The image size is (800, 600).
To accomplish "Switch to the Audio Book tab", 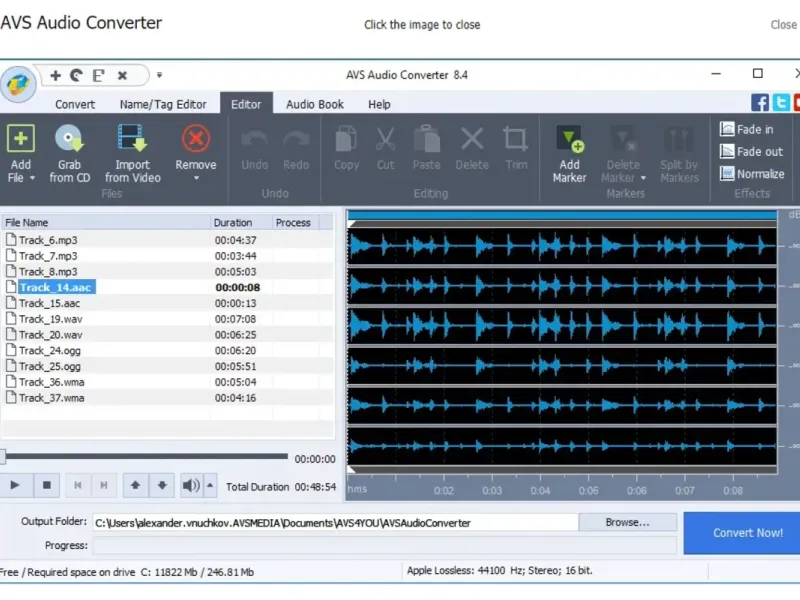I will 315,104.
